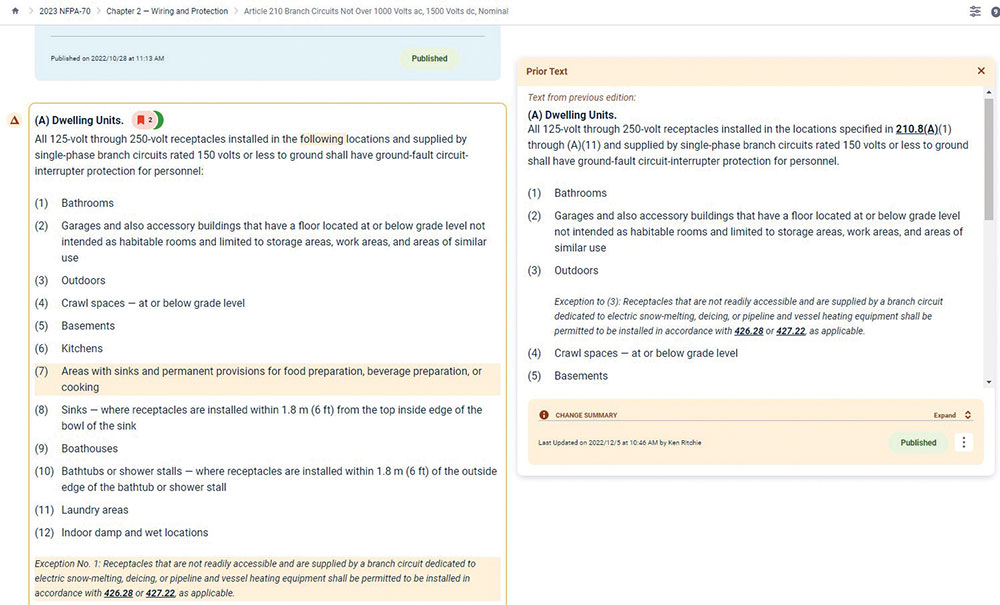
Task: Click Published badge in Change Summary
Action: click(x=918, y=442)
